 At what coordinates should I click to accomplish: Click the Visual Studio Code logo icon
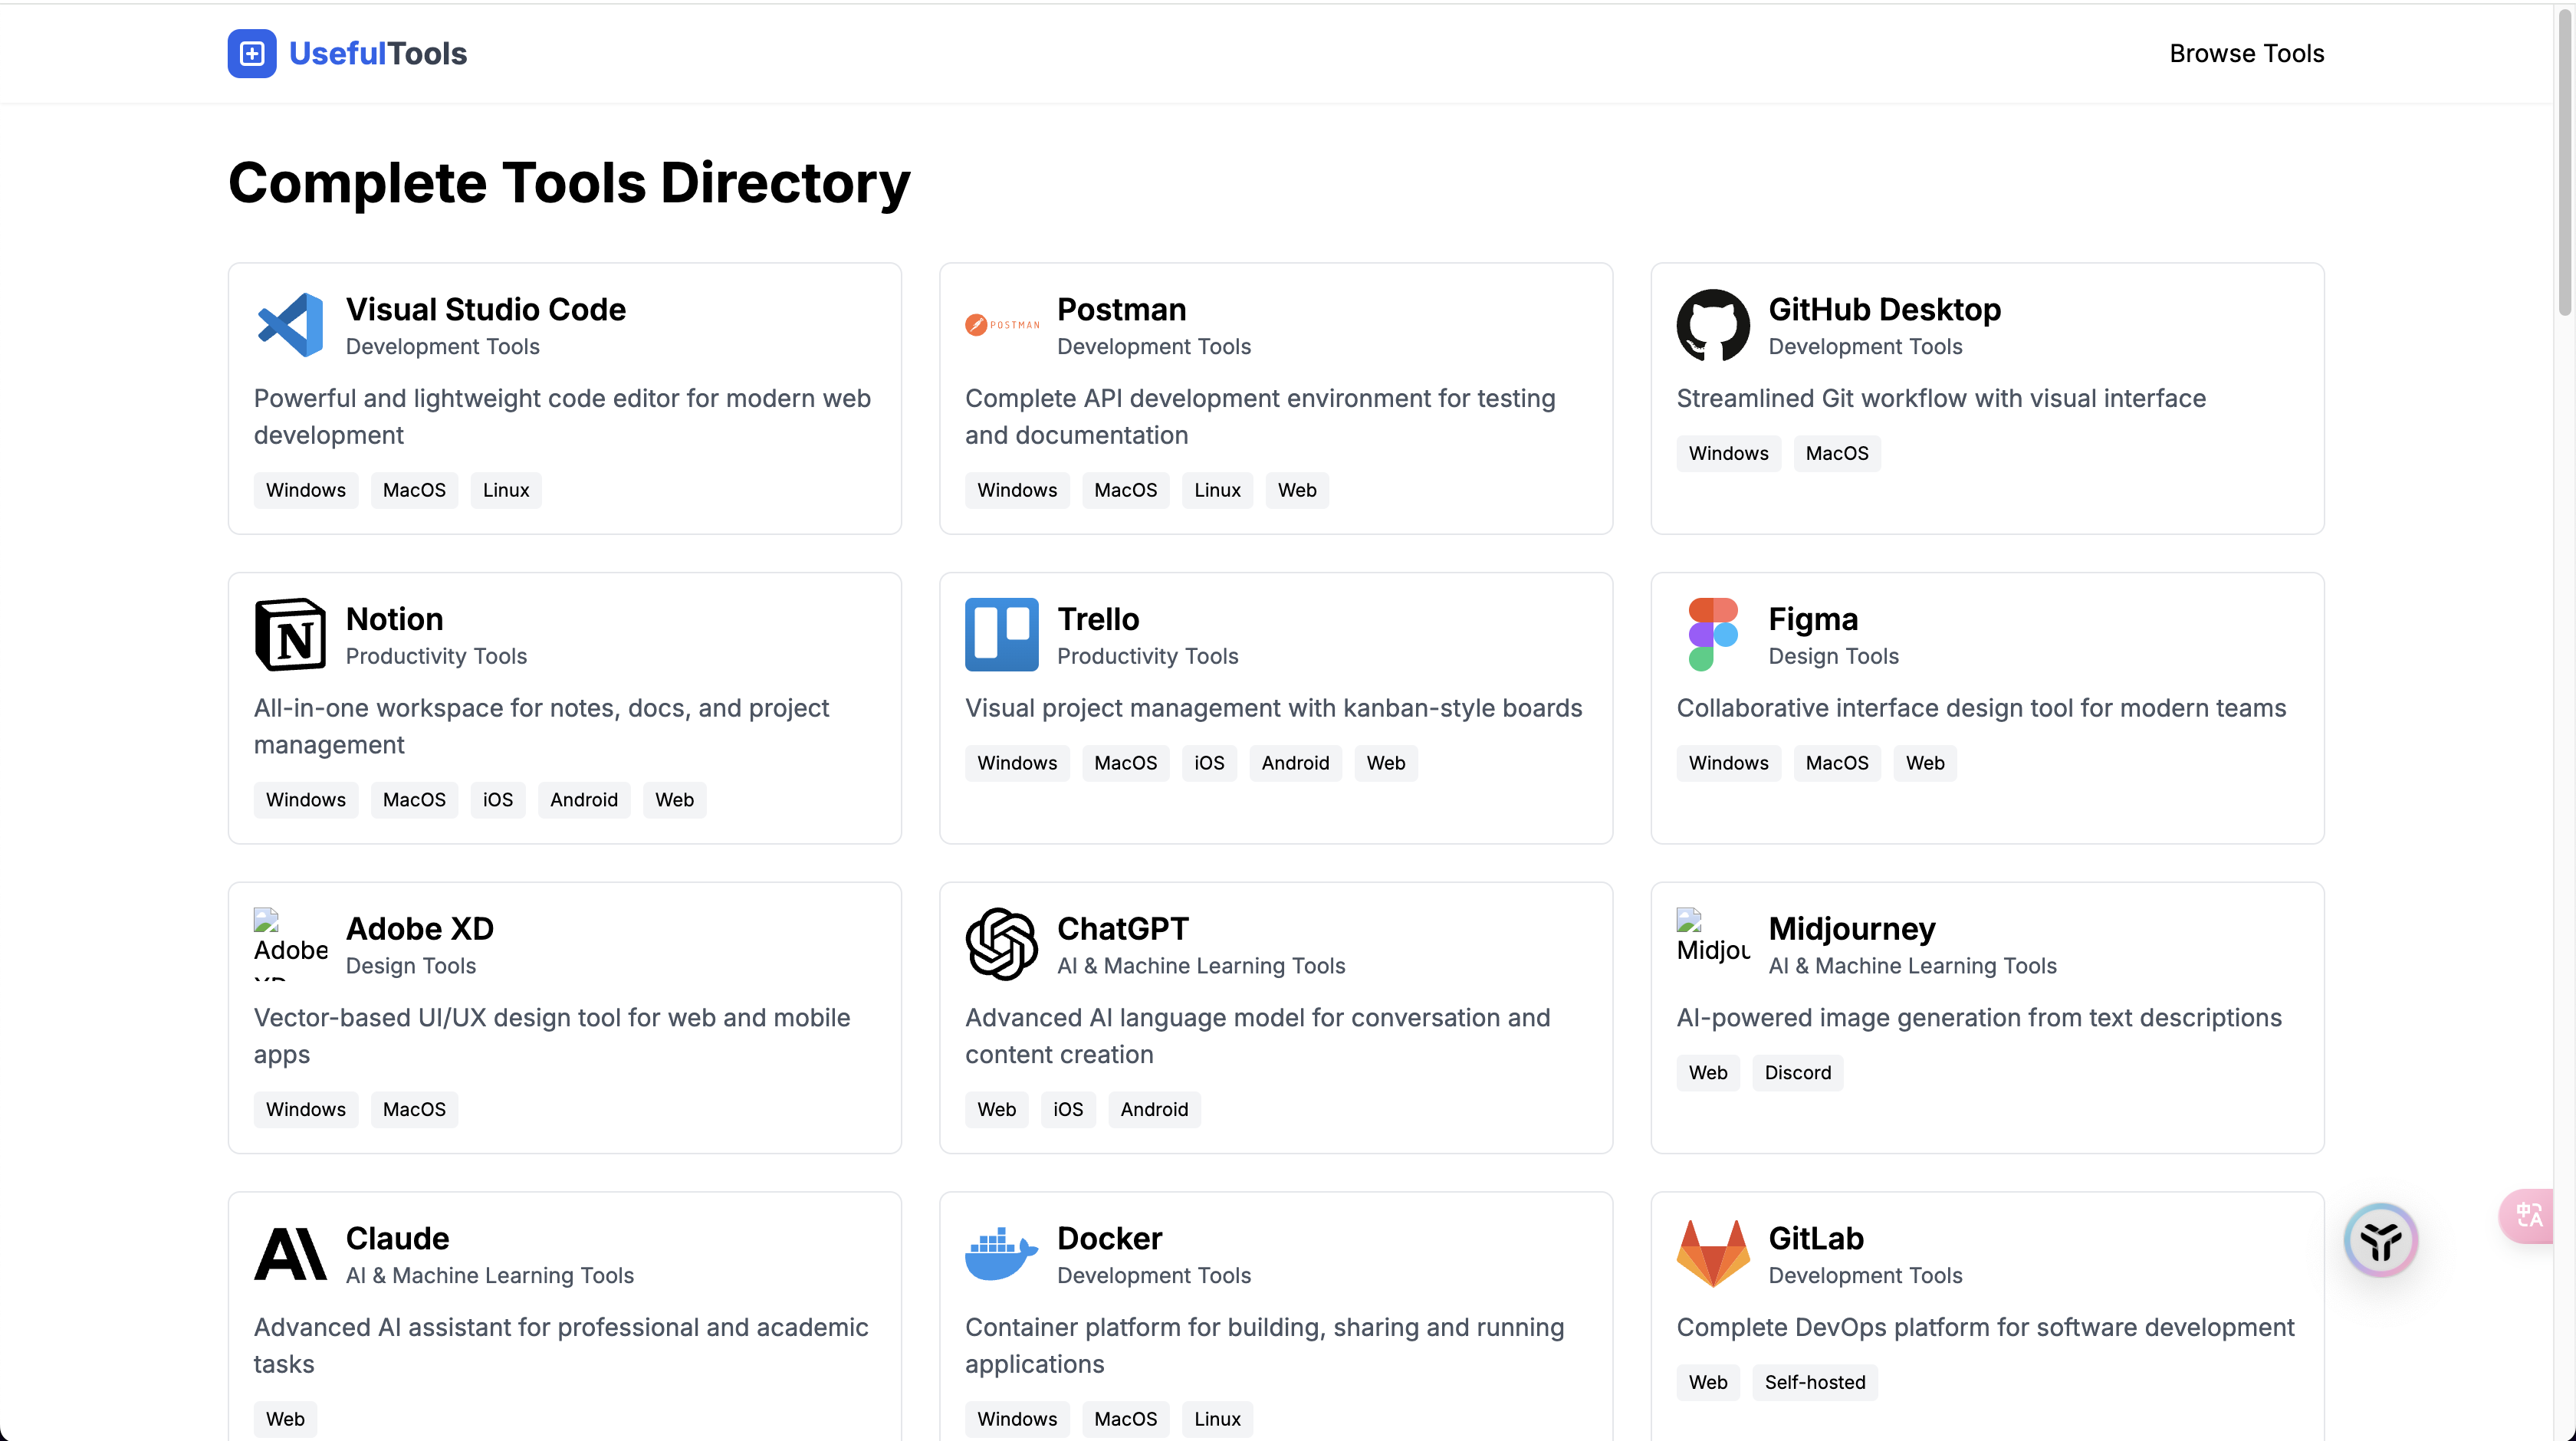click(x=290, y=325)
